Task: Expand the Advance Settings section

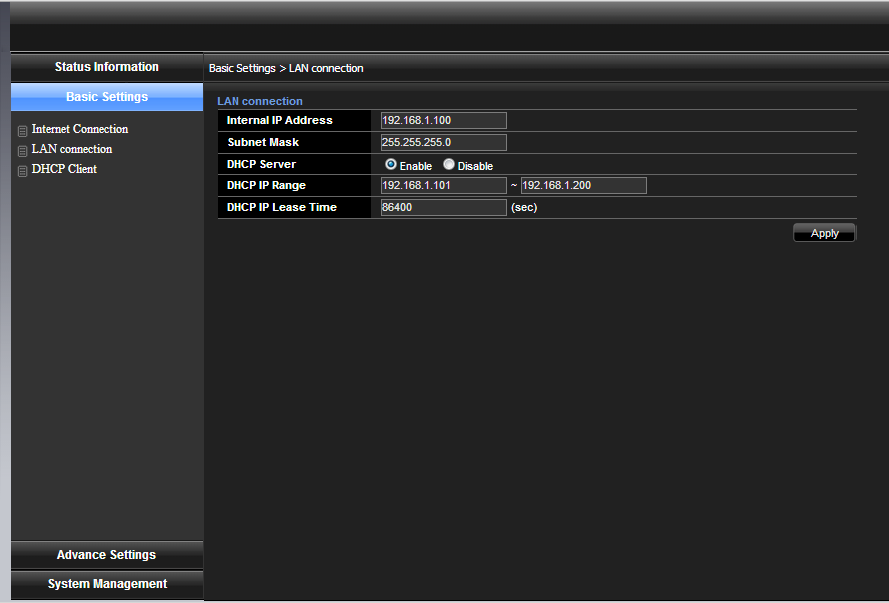Action: pyautogui.click(x=107, y=555)
